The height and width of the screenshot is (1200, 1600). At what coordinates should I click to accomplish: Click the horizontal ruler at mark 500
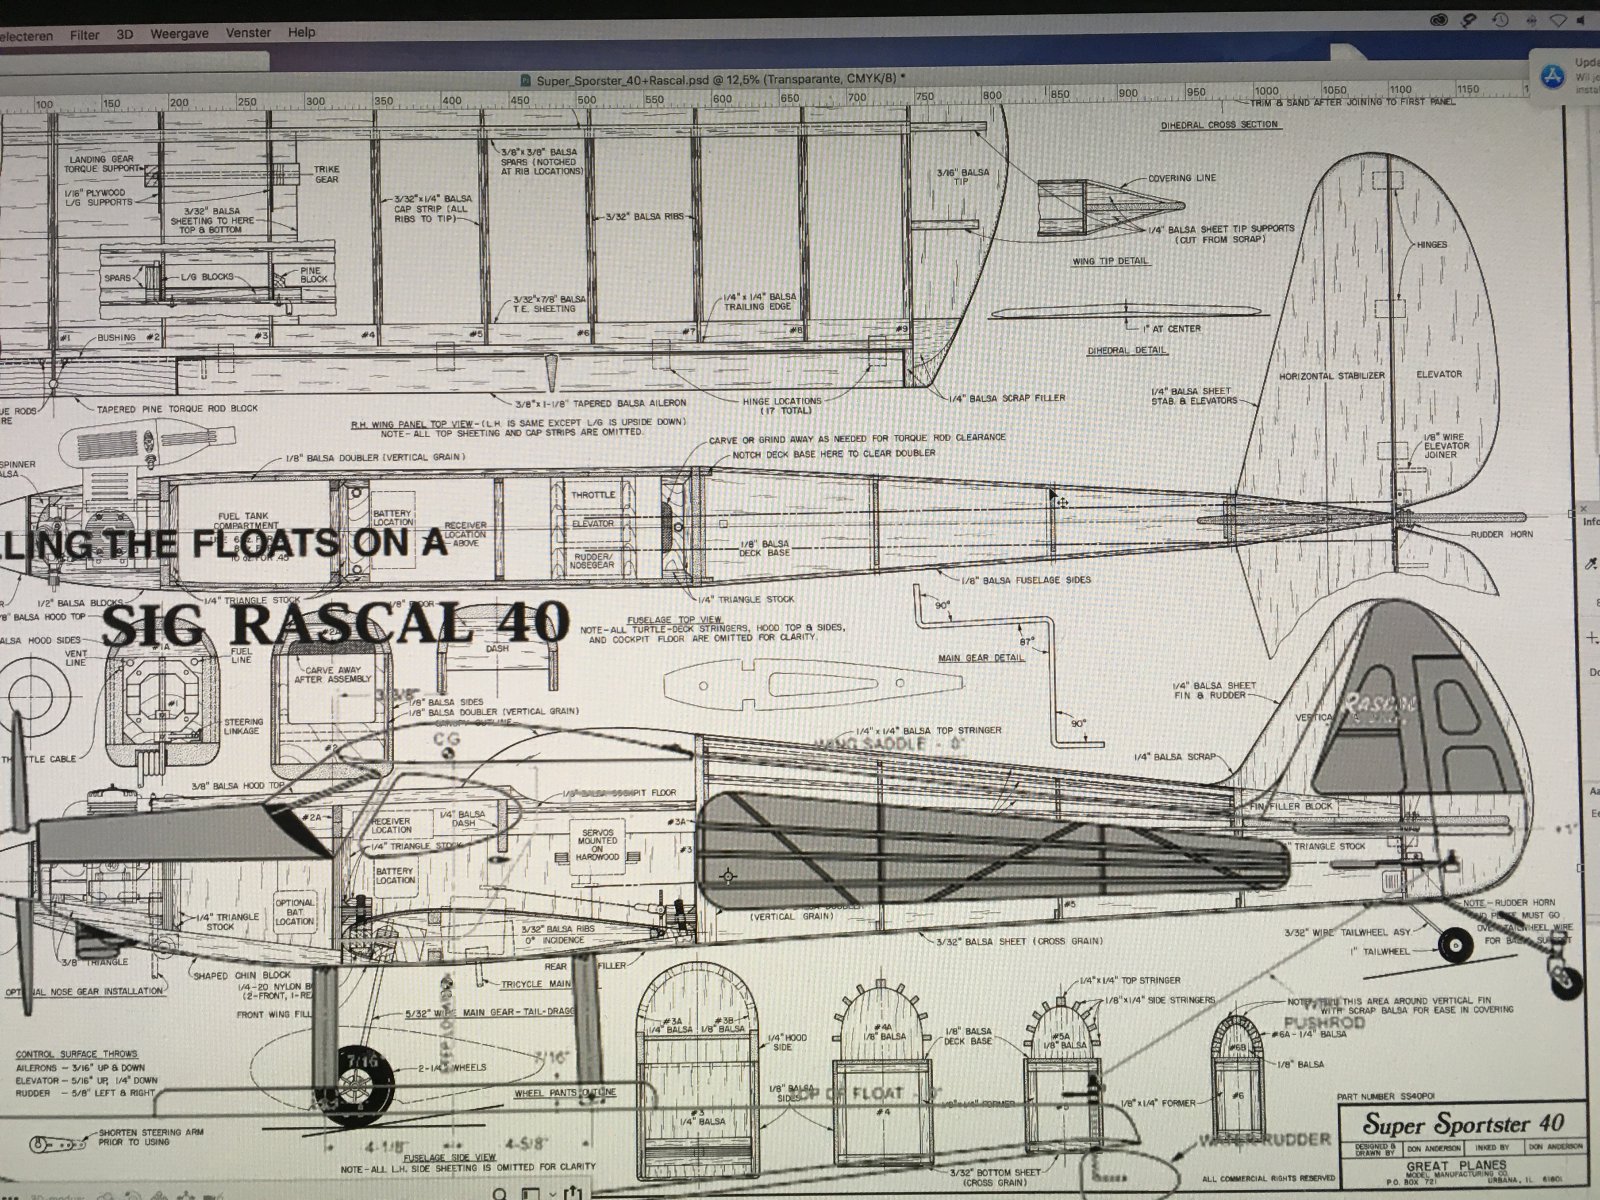(586, 101)
